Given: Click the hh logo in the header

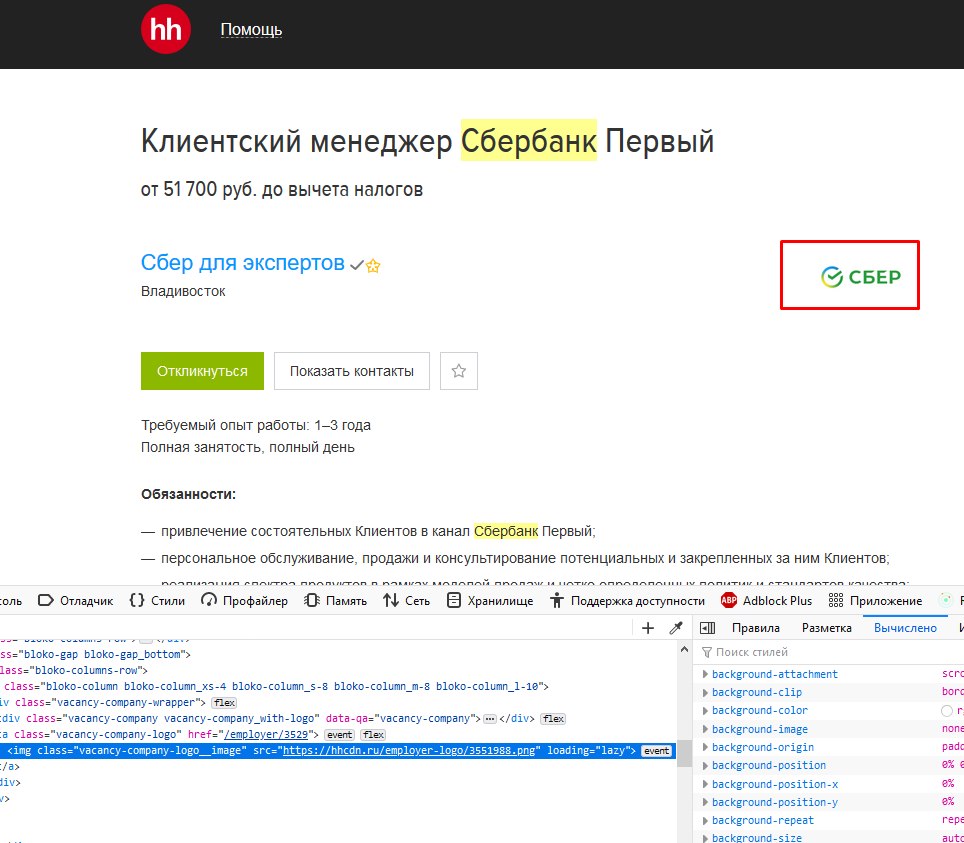Looking at the screenshot, I should (165, 29).
